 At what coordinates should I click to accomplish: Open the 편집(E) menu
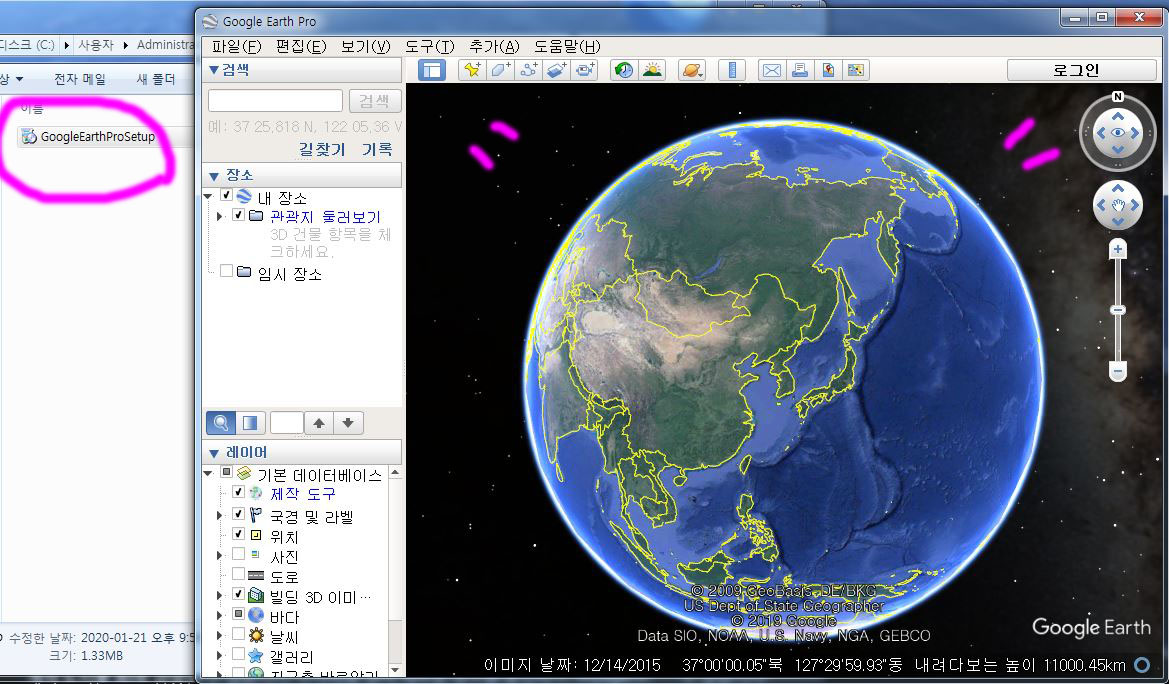click(x=300, y=46)
